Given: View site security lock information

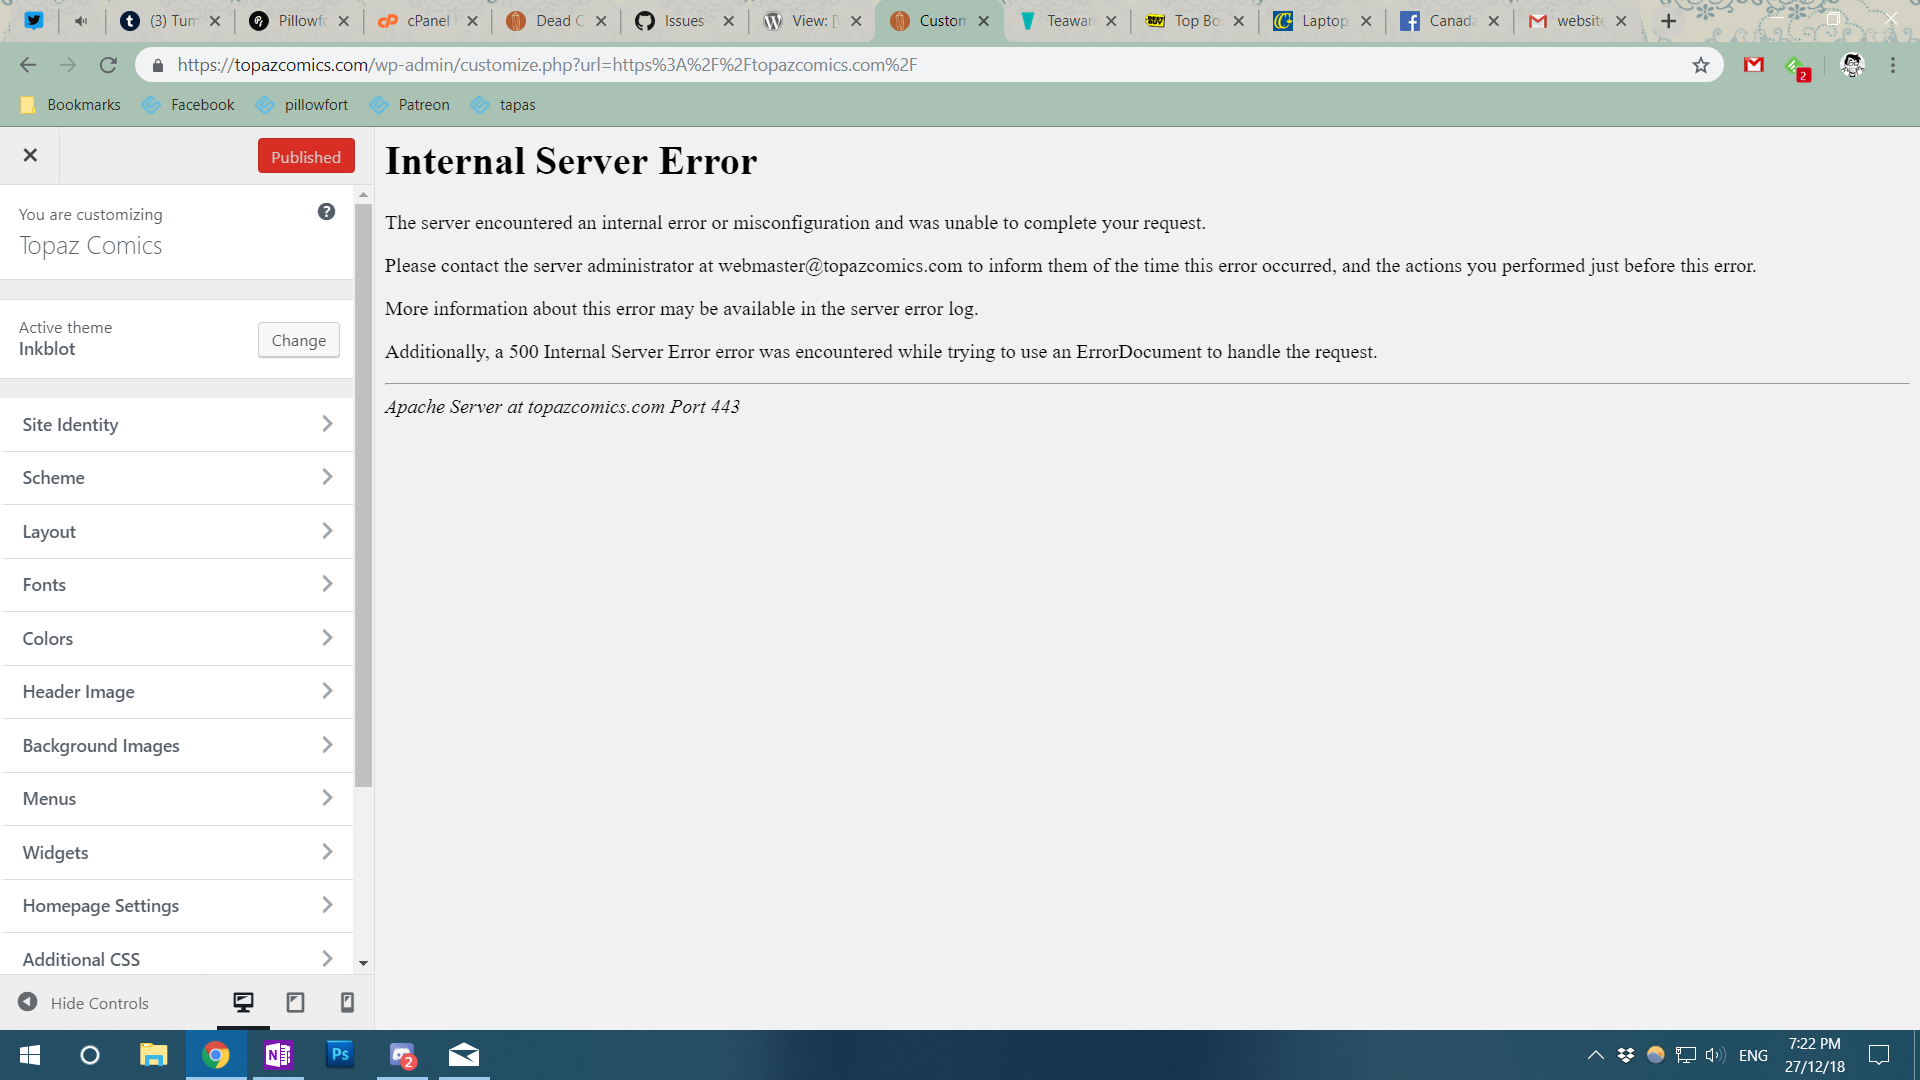Looking at the screenshot, I should coord(157,65).
